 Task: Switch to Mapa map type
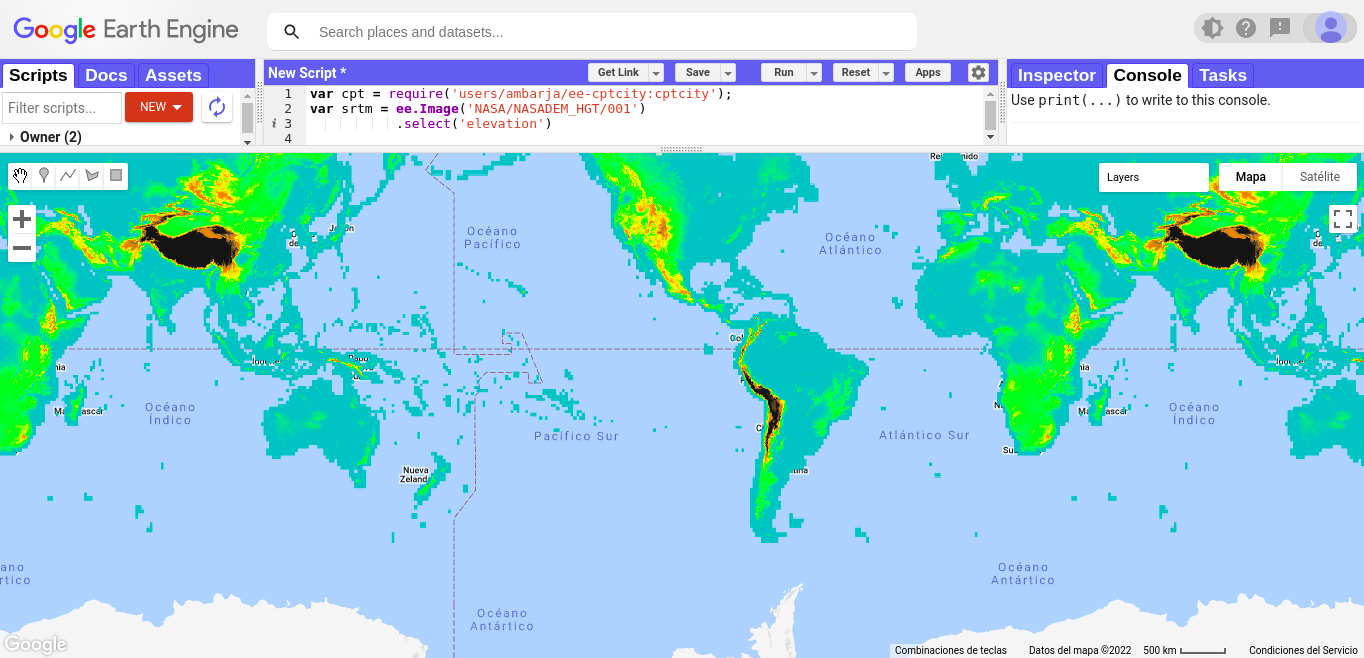1250,177
